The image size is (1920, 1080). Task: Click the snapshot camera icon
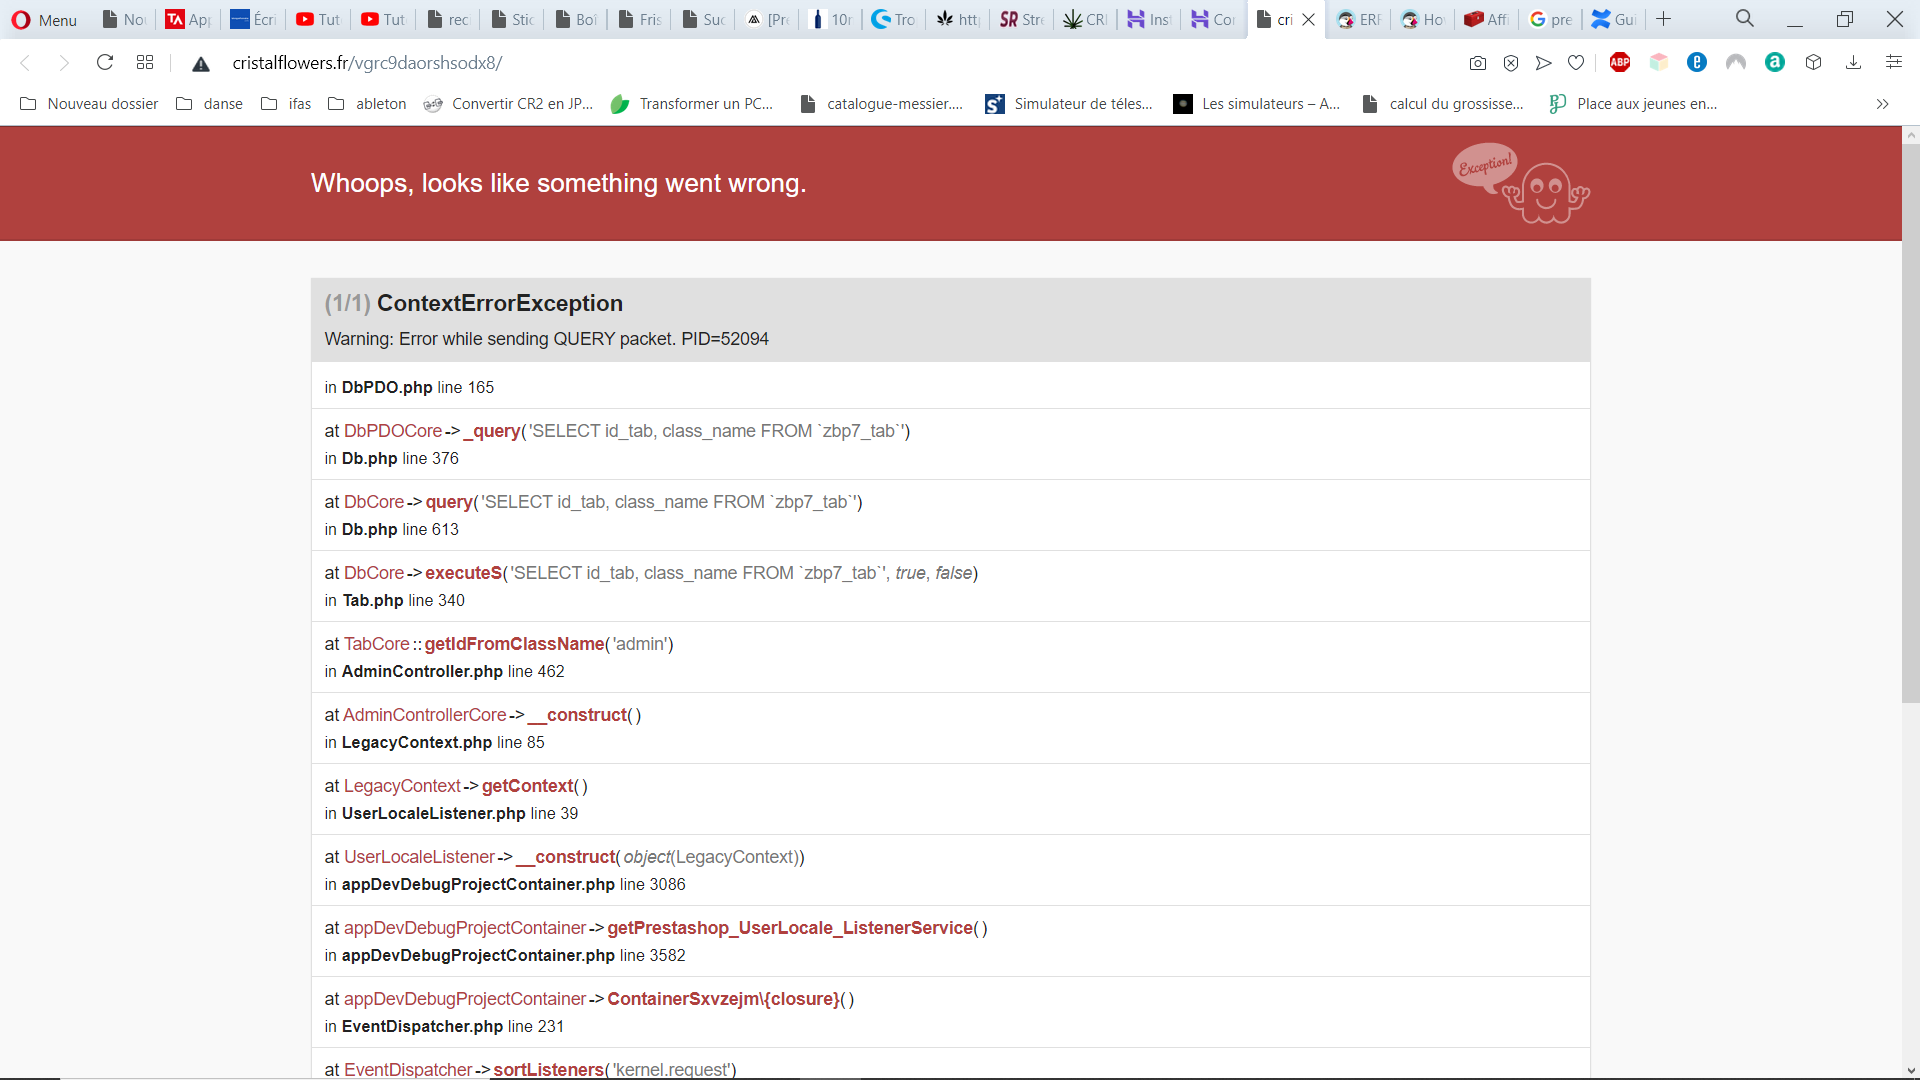(x=1477, y=63)
